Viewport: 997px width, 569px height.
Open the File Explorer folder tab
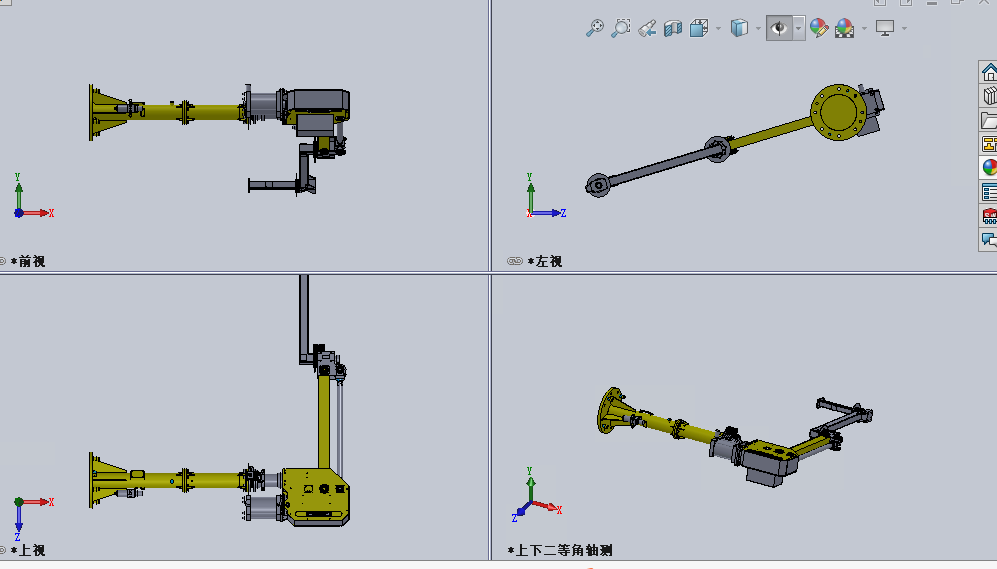pos(989,120)
